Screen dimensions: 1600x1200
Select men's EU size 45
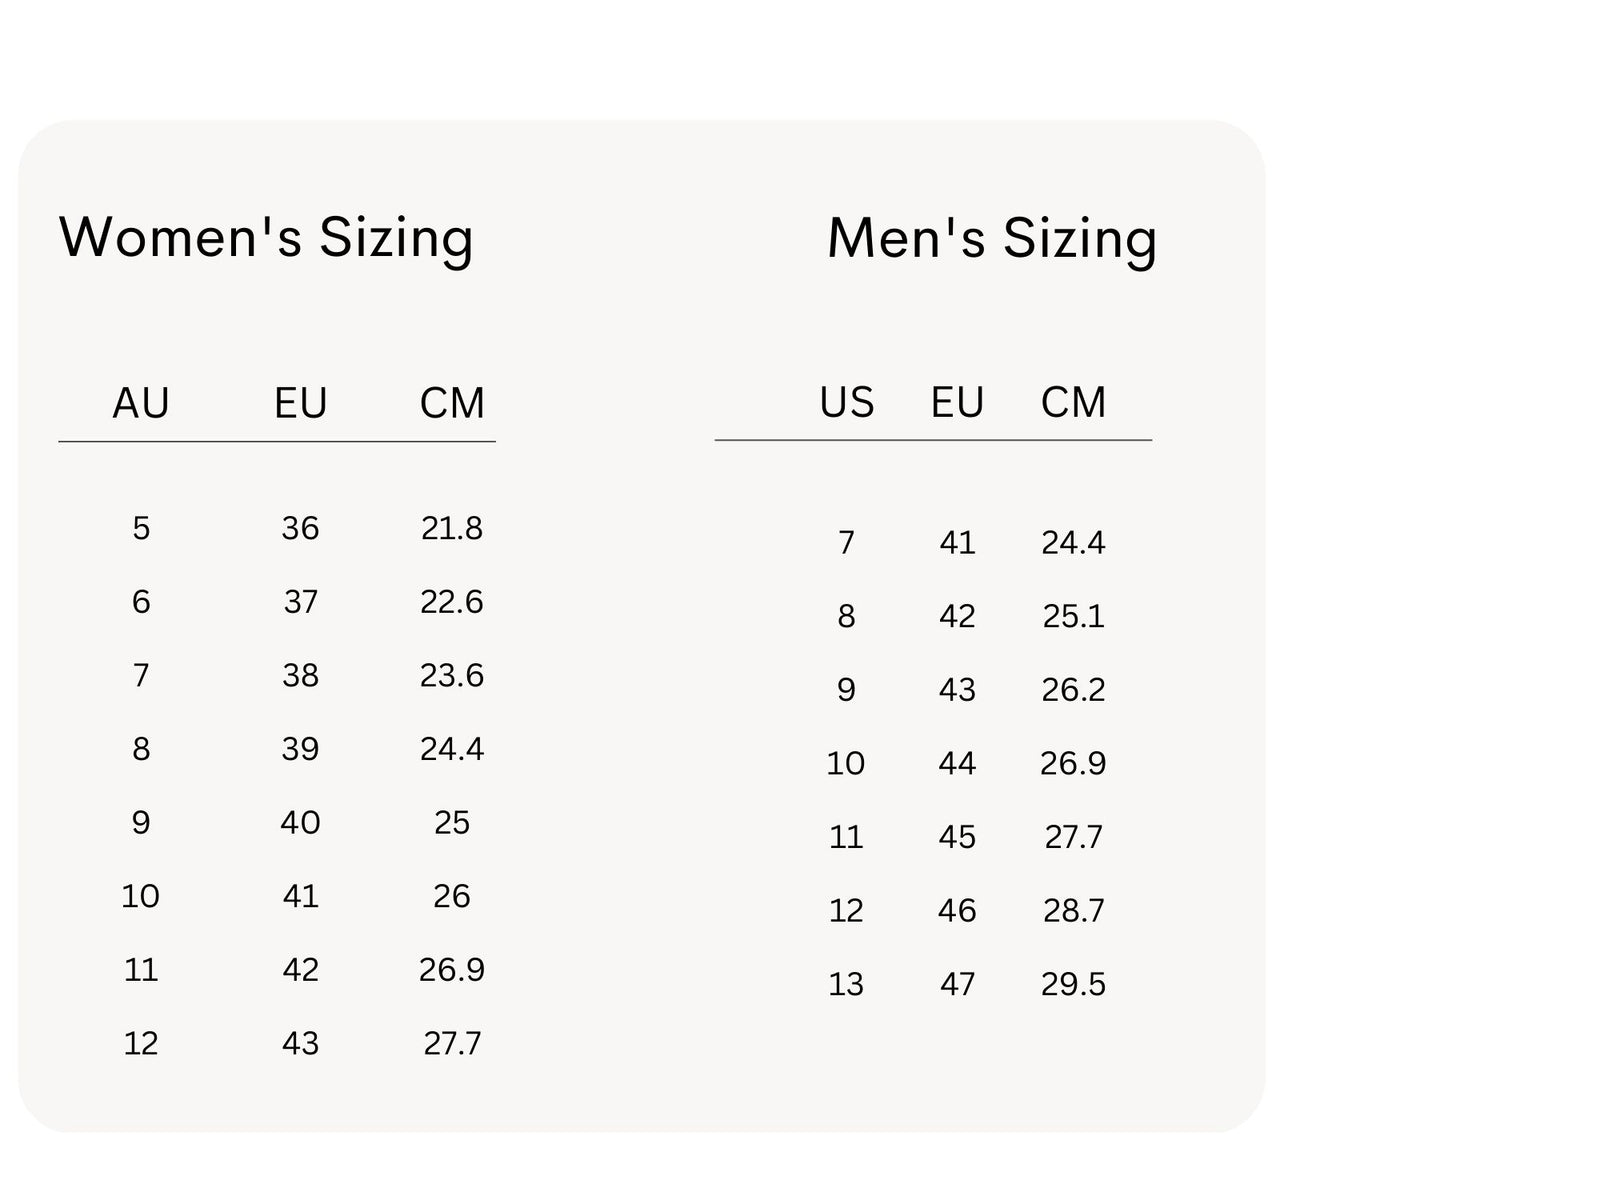coord(957,837)
